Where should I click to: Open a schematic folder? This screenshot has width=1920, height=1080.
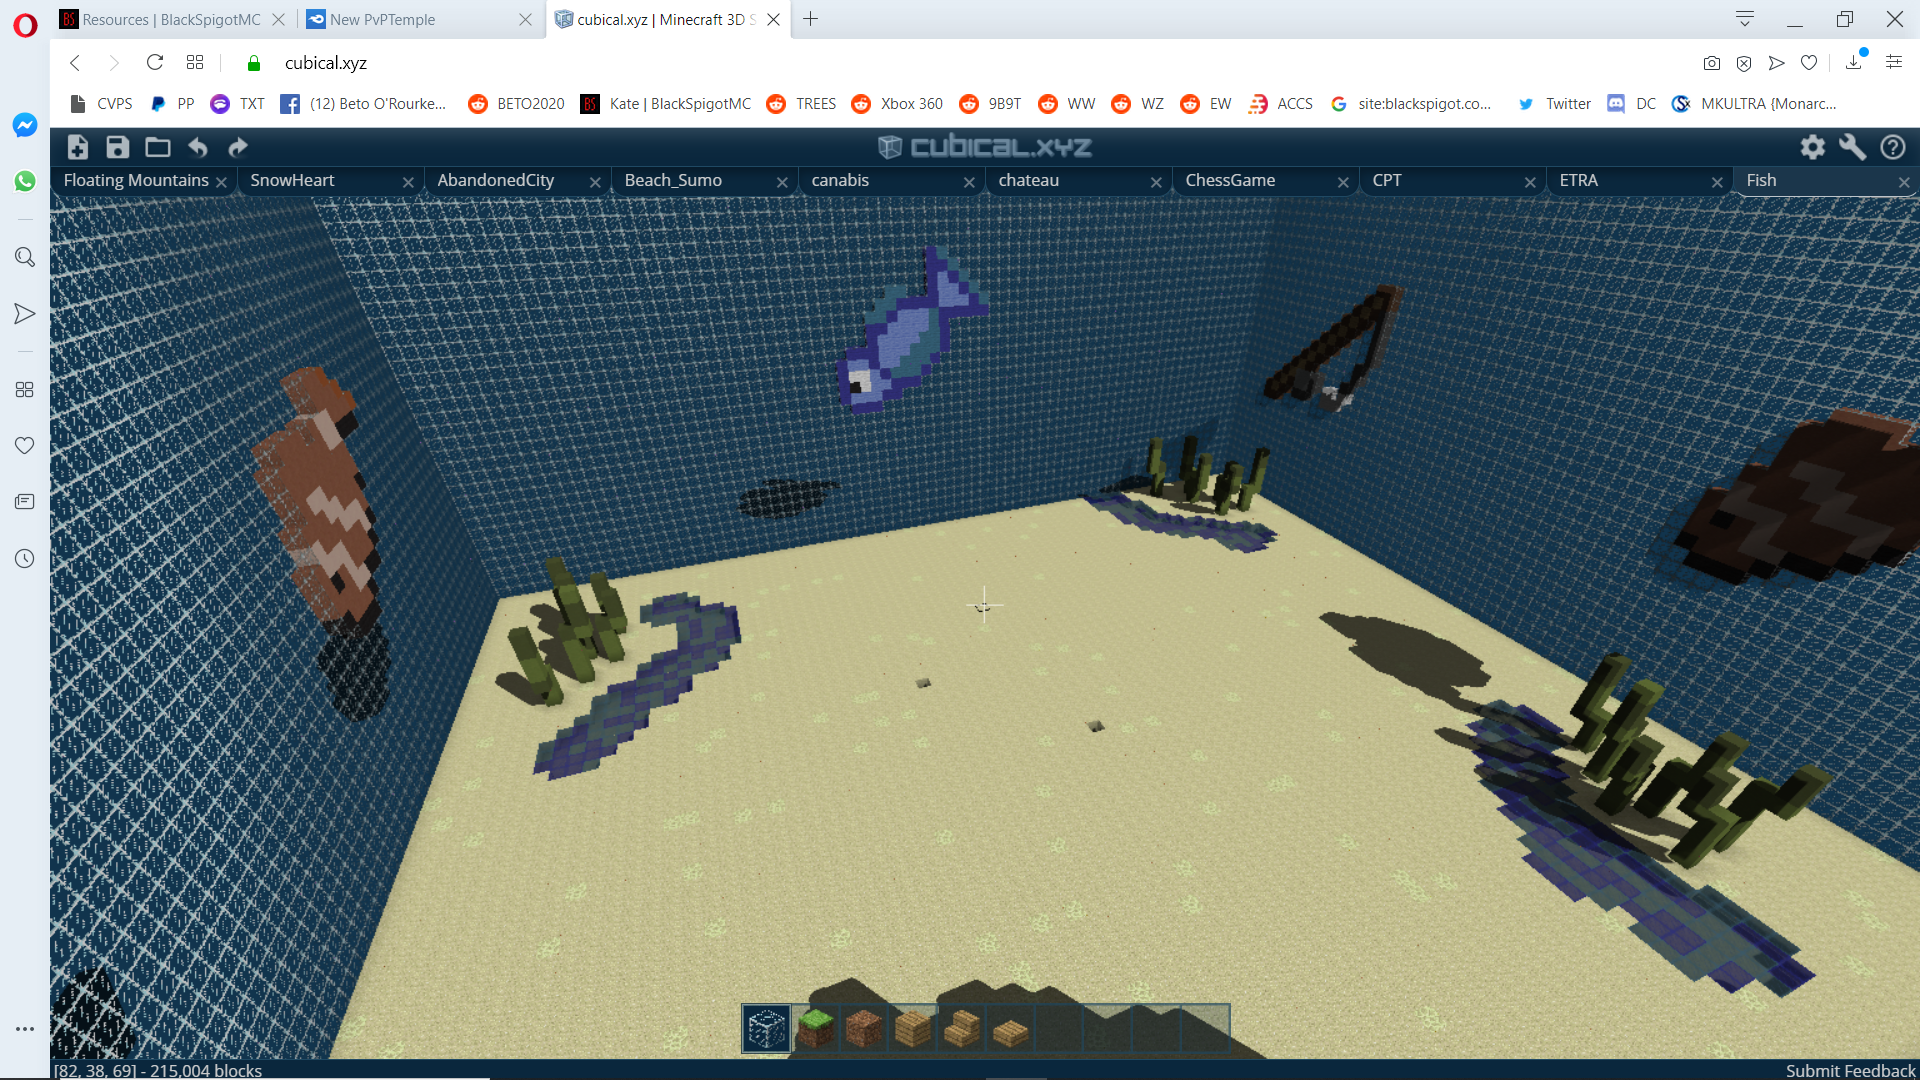[x=158, y=148]
